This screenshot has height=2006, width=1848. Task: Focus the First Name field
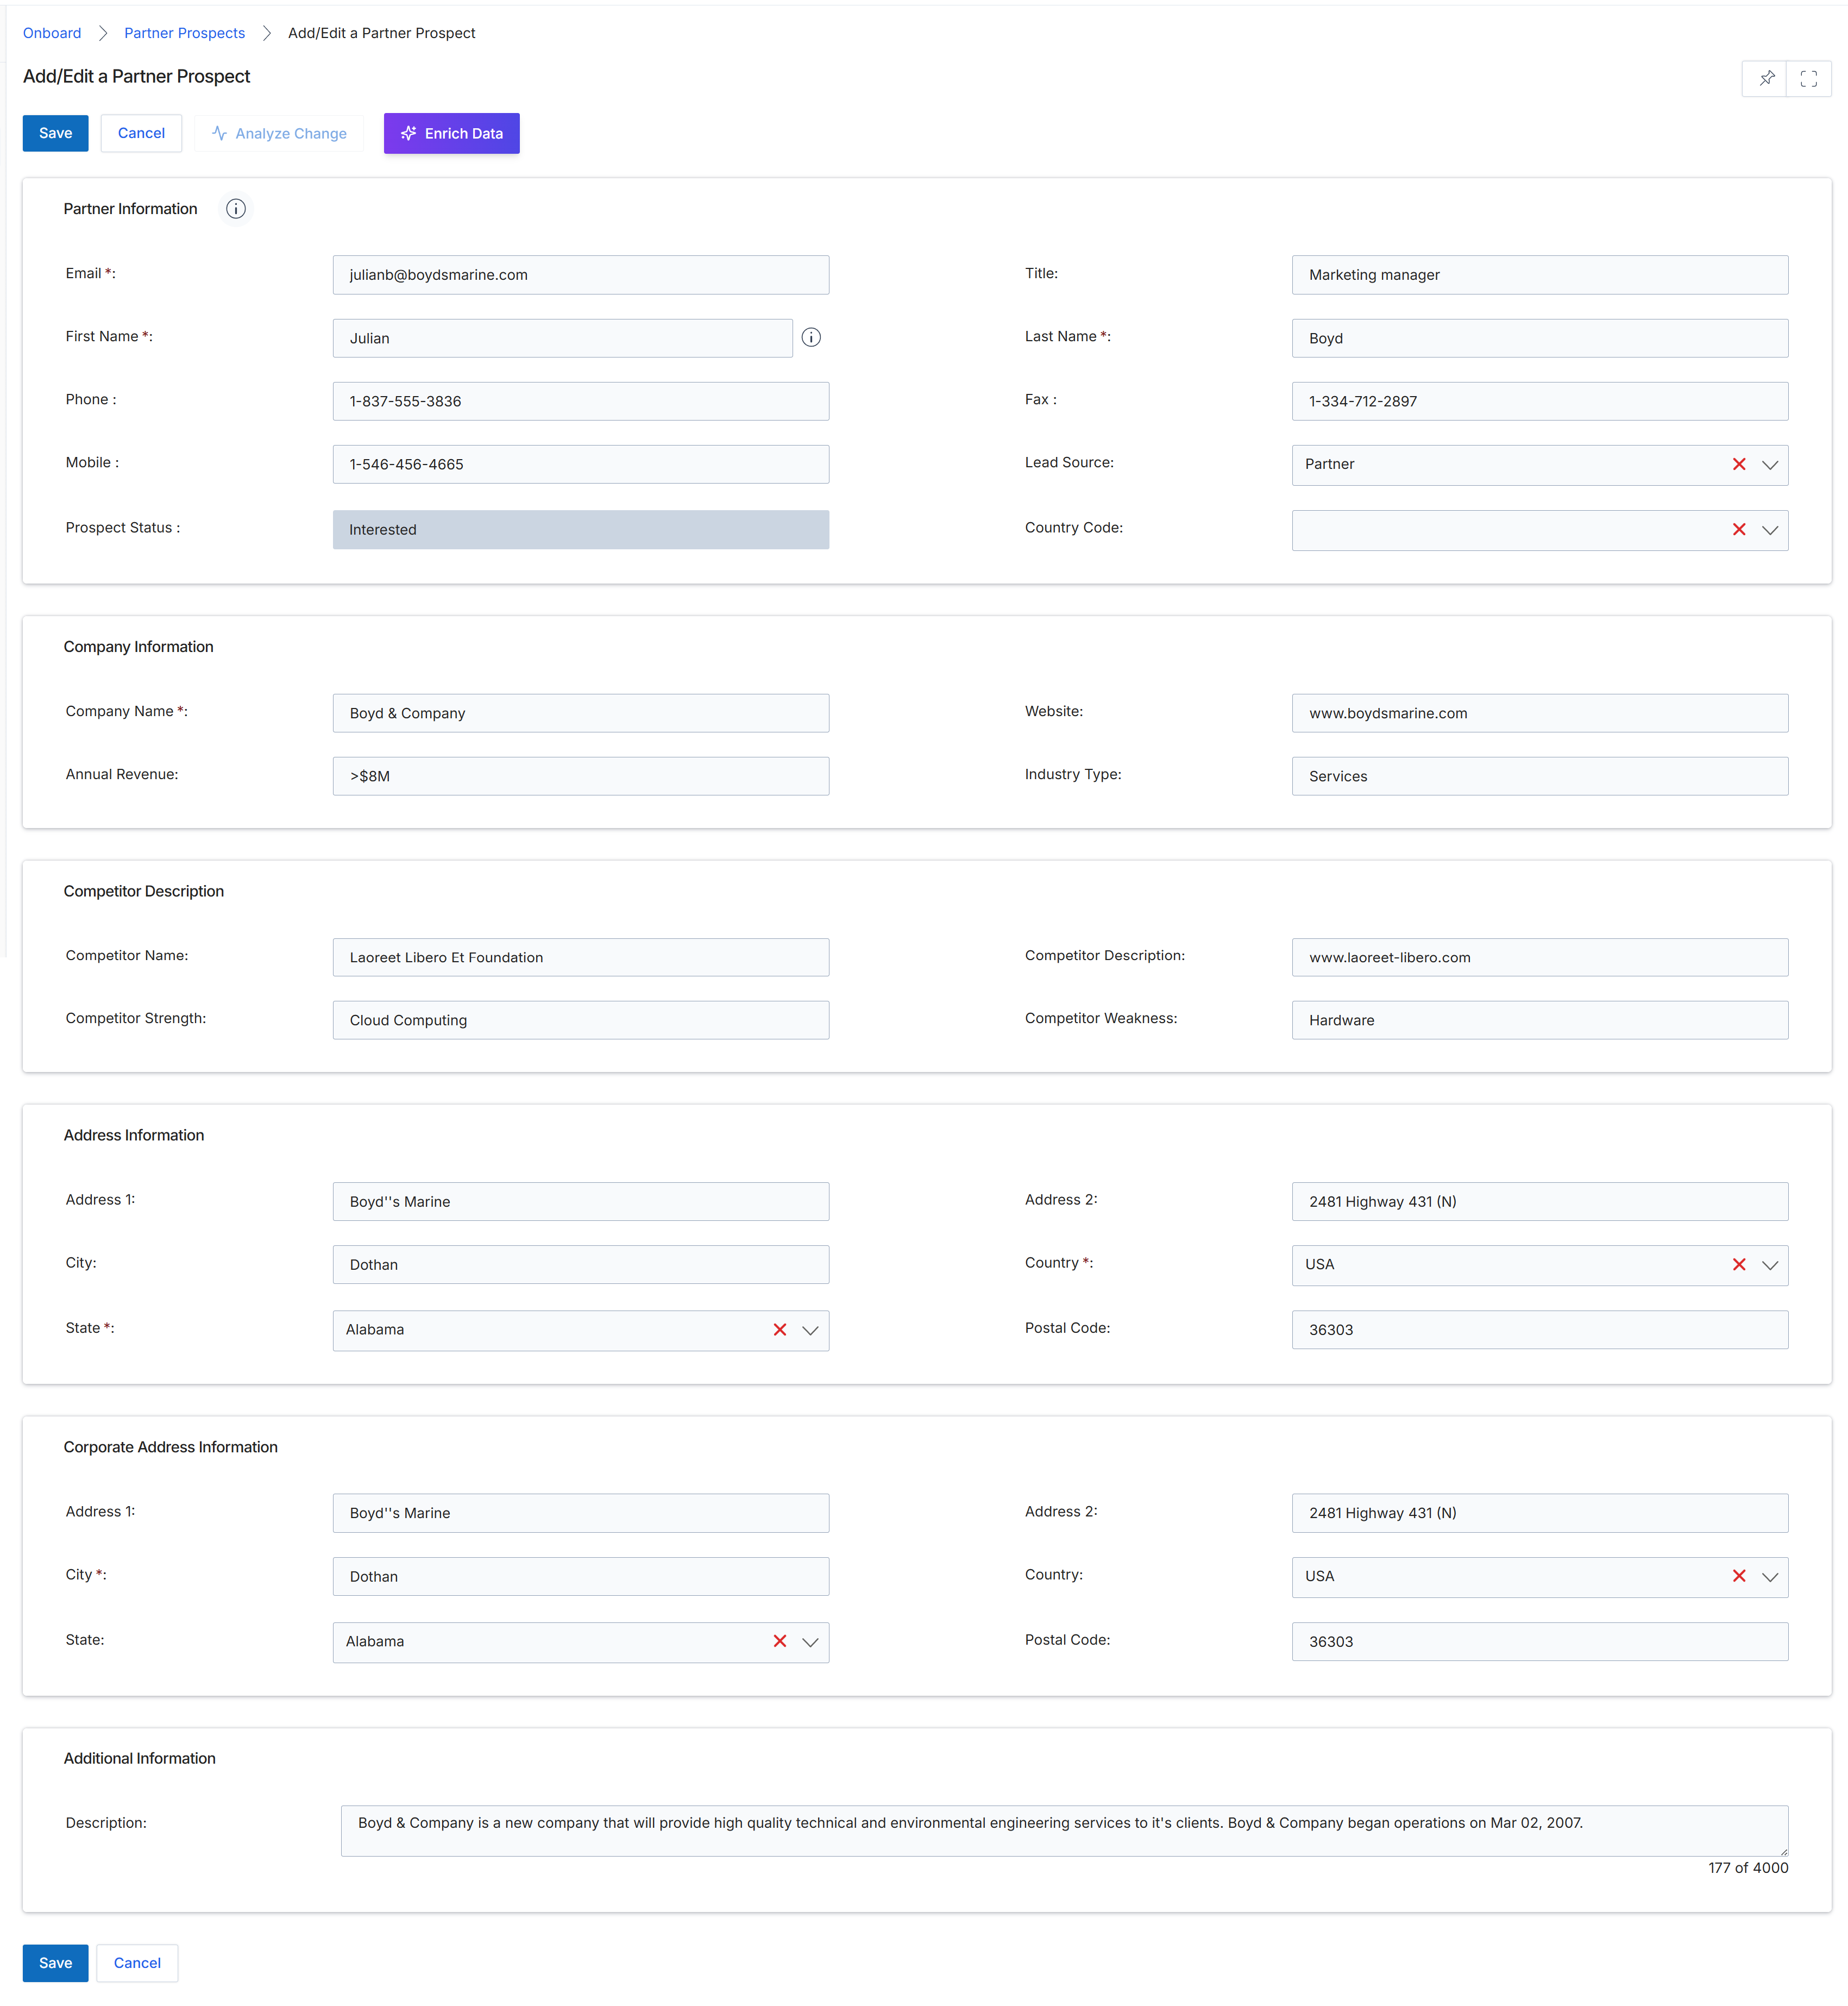pyautogui.click(x=563, y=338)
